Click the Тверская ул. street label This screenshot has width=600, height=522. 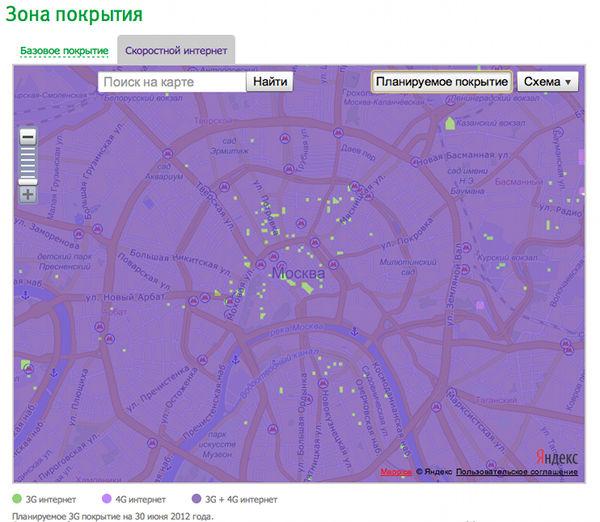coord(215,206)
